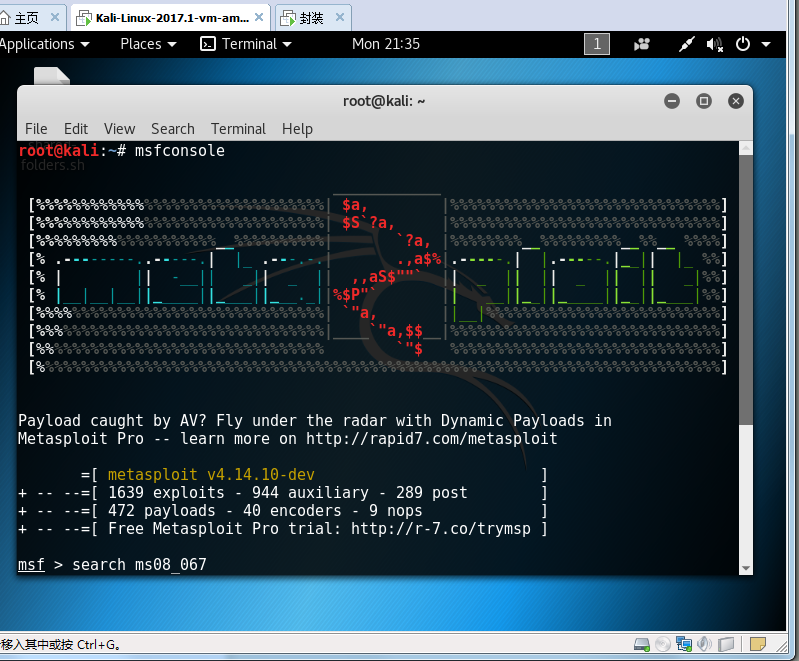Click the VMware hard disk status icon

point(642,645)
